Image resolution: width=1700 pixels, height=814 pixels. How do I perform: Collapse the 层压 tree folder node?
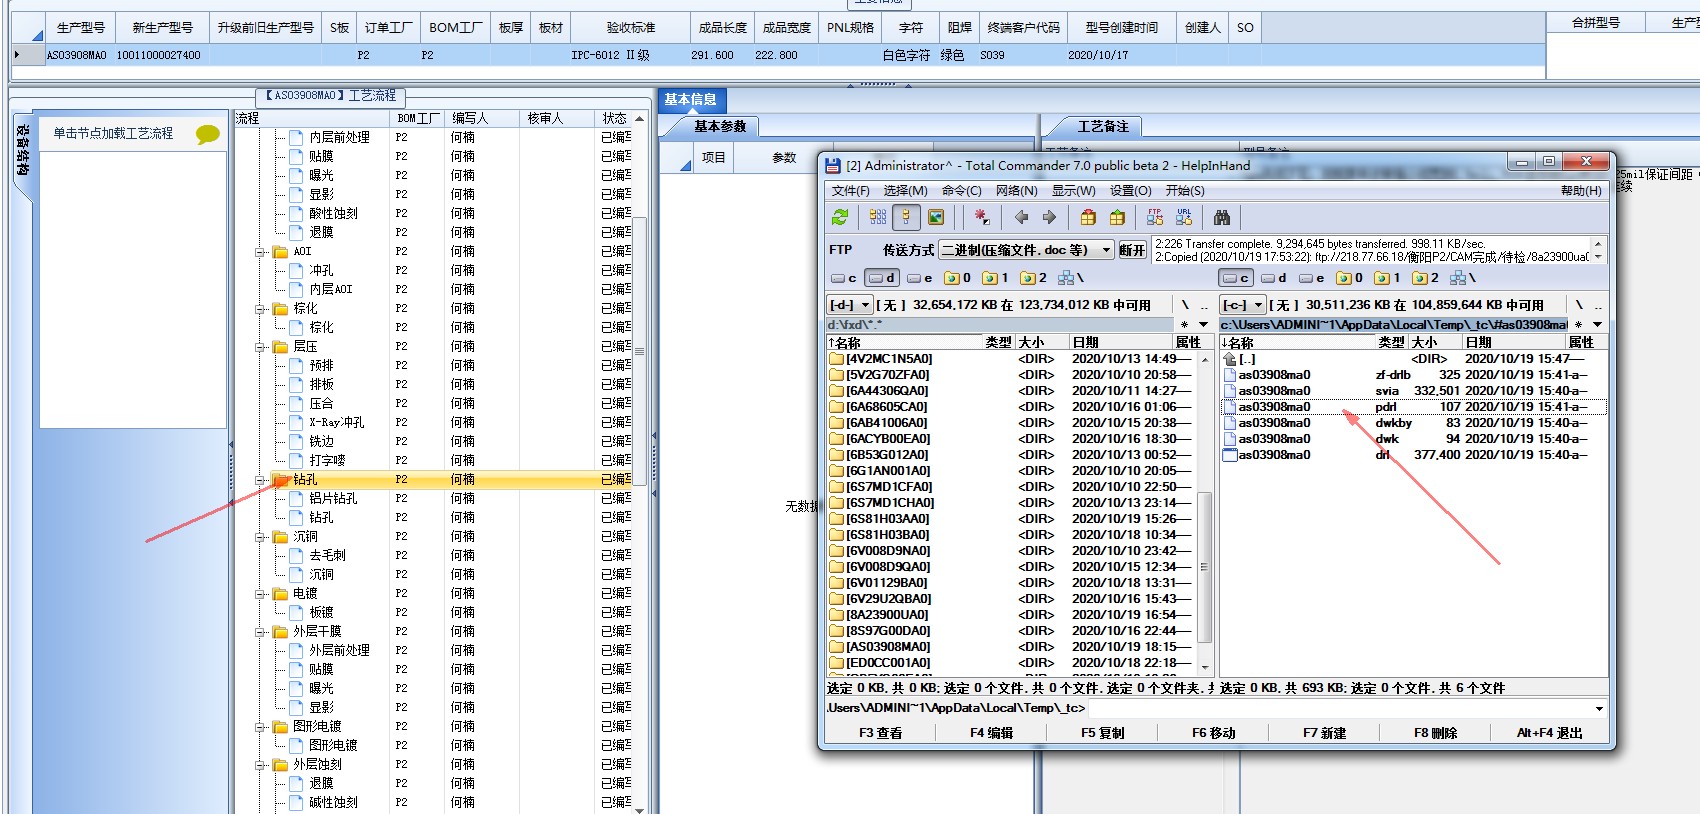261,347
